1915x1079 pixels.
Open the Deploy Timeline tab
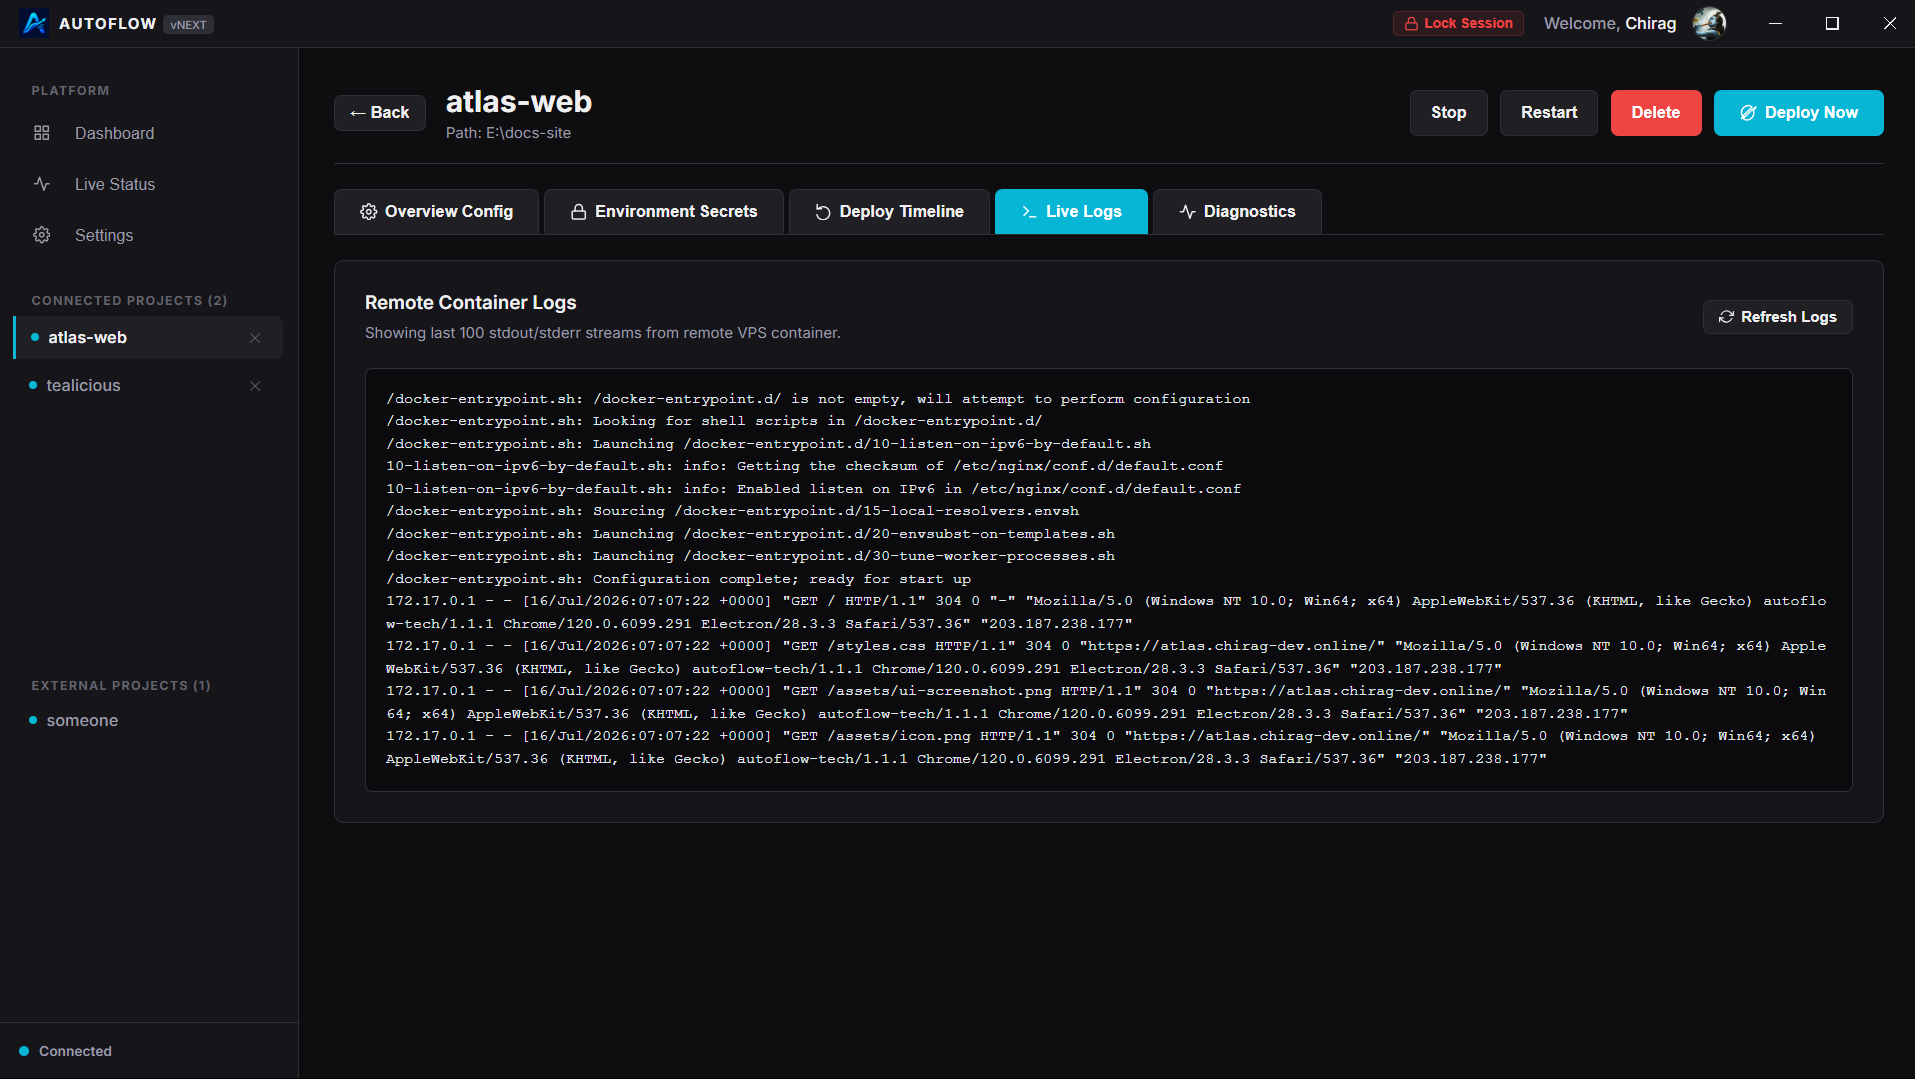(889, 212)
